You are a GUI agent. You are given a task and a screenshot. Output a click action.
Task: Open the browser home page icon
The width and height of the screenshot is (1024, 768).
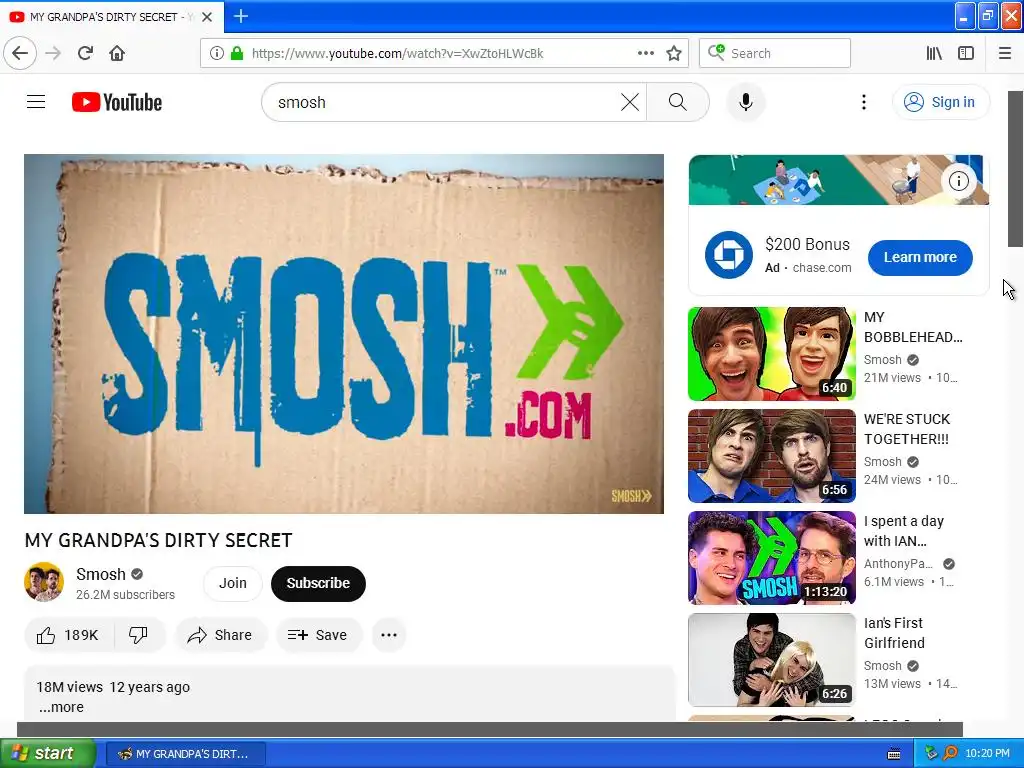117,53
